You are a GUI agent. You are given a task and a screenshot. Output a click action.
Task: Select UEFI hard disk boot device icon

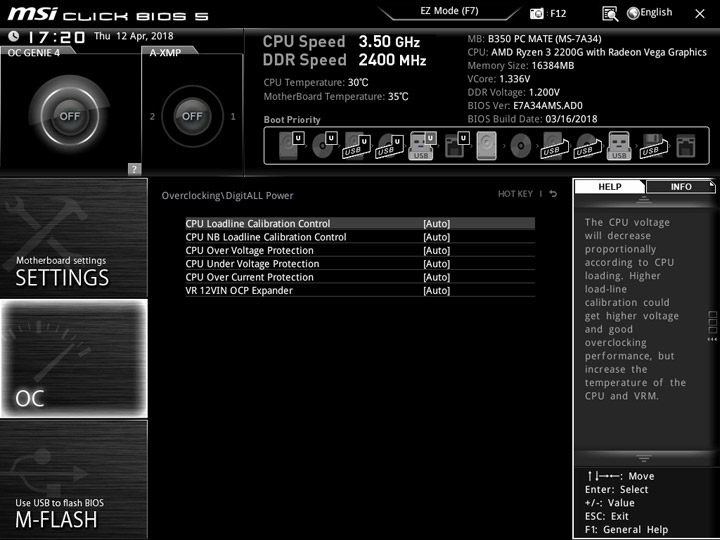coord(292,146)
